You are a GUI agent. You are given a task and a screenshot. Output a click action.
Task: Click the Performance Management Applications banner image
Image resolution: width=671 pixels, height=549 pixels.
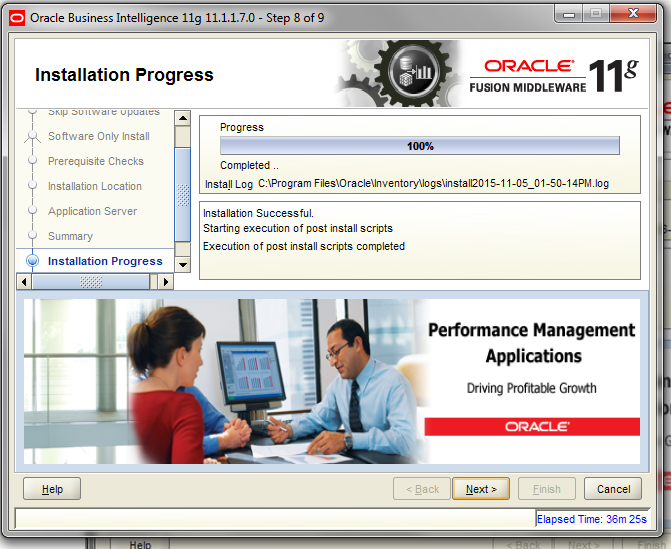pos(332,381)
